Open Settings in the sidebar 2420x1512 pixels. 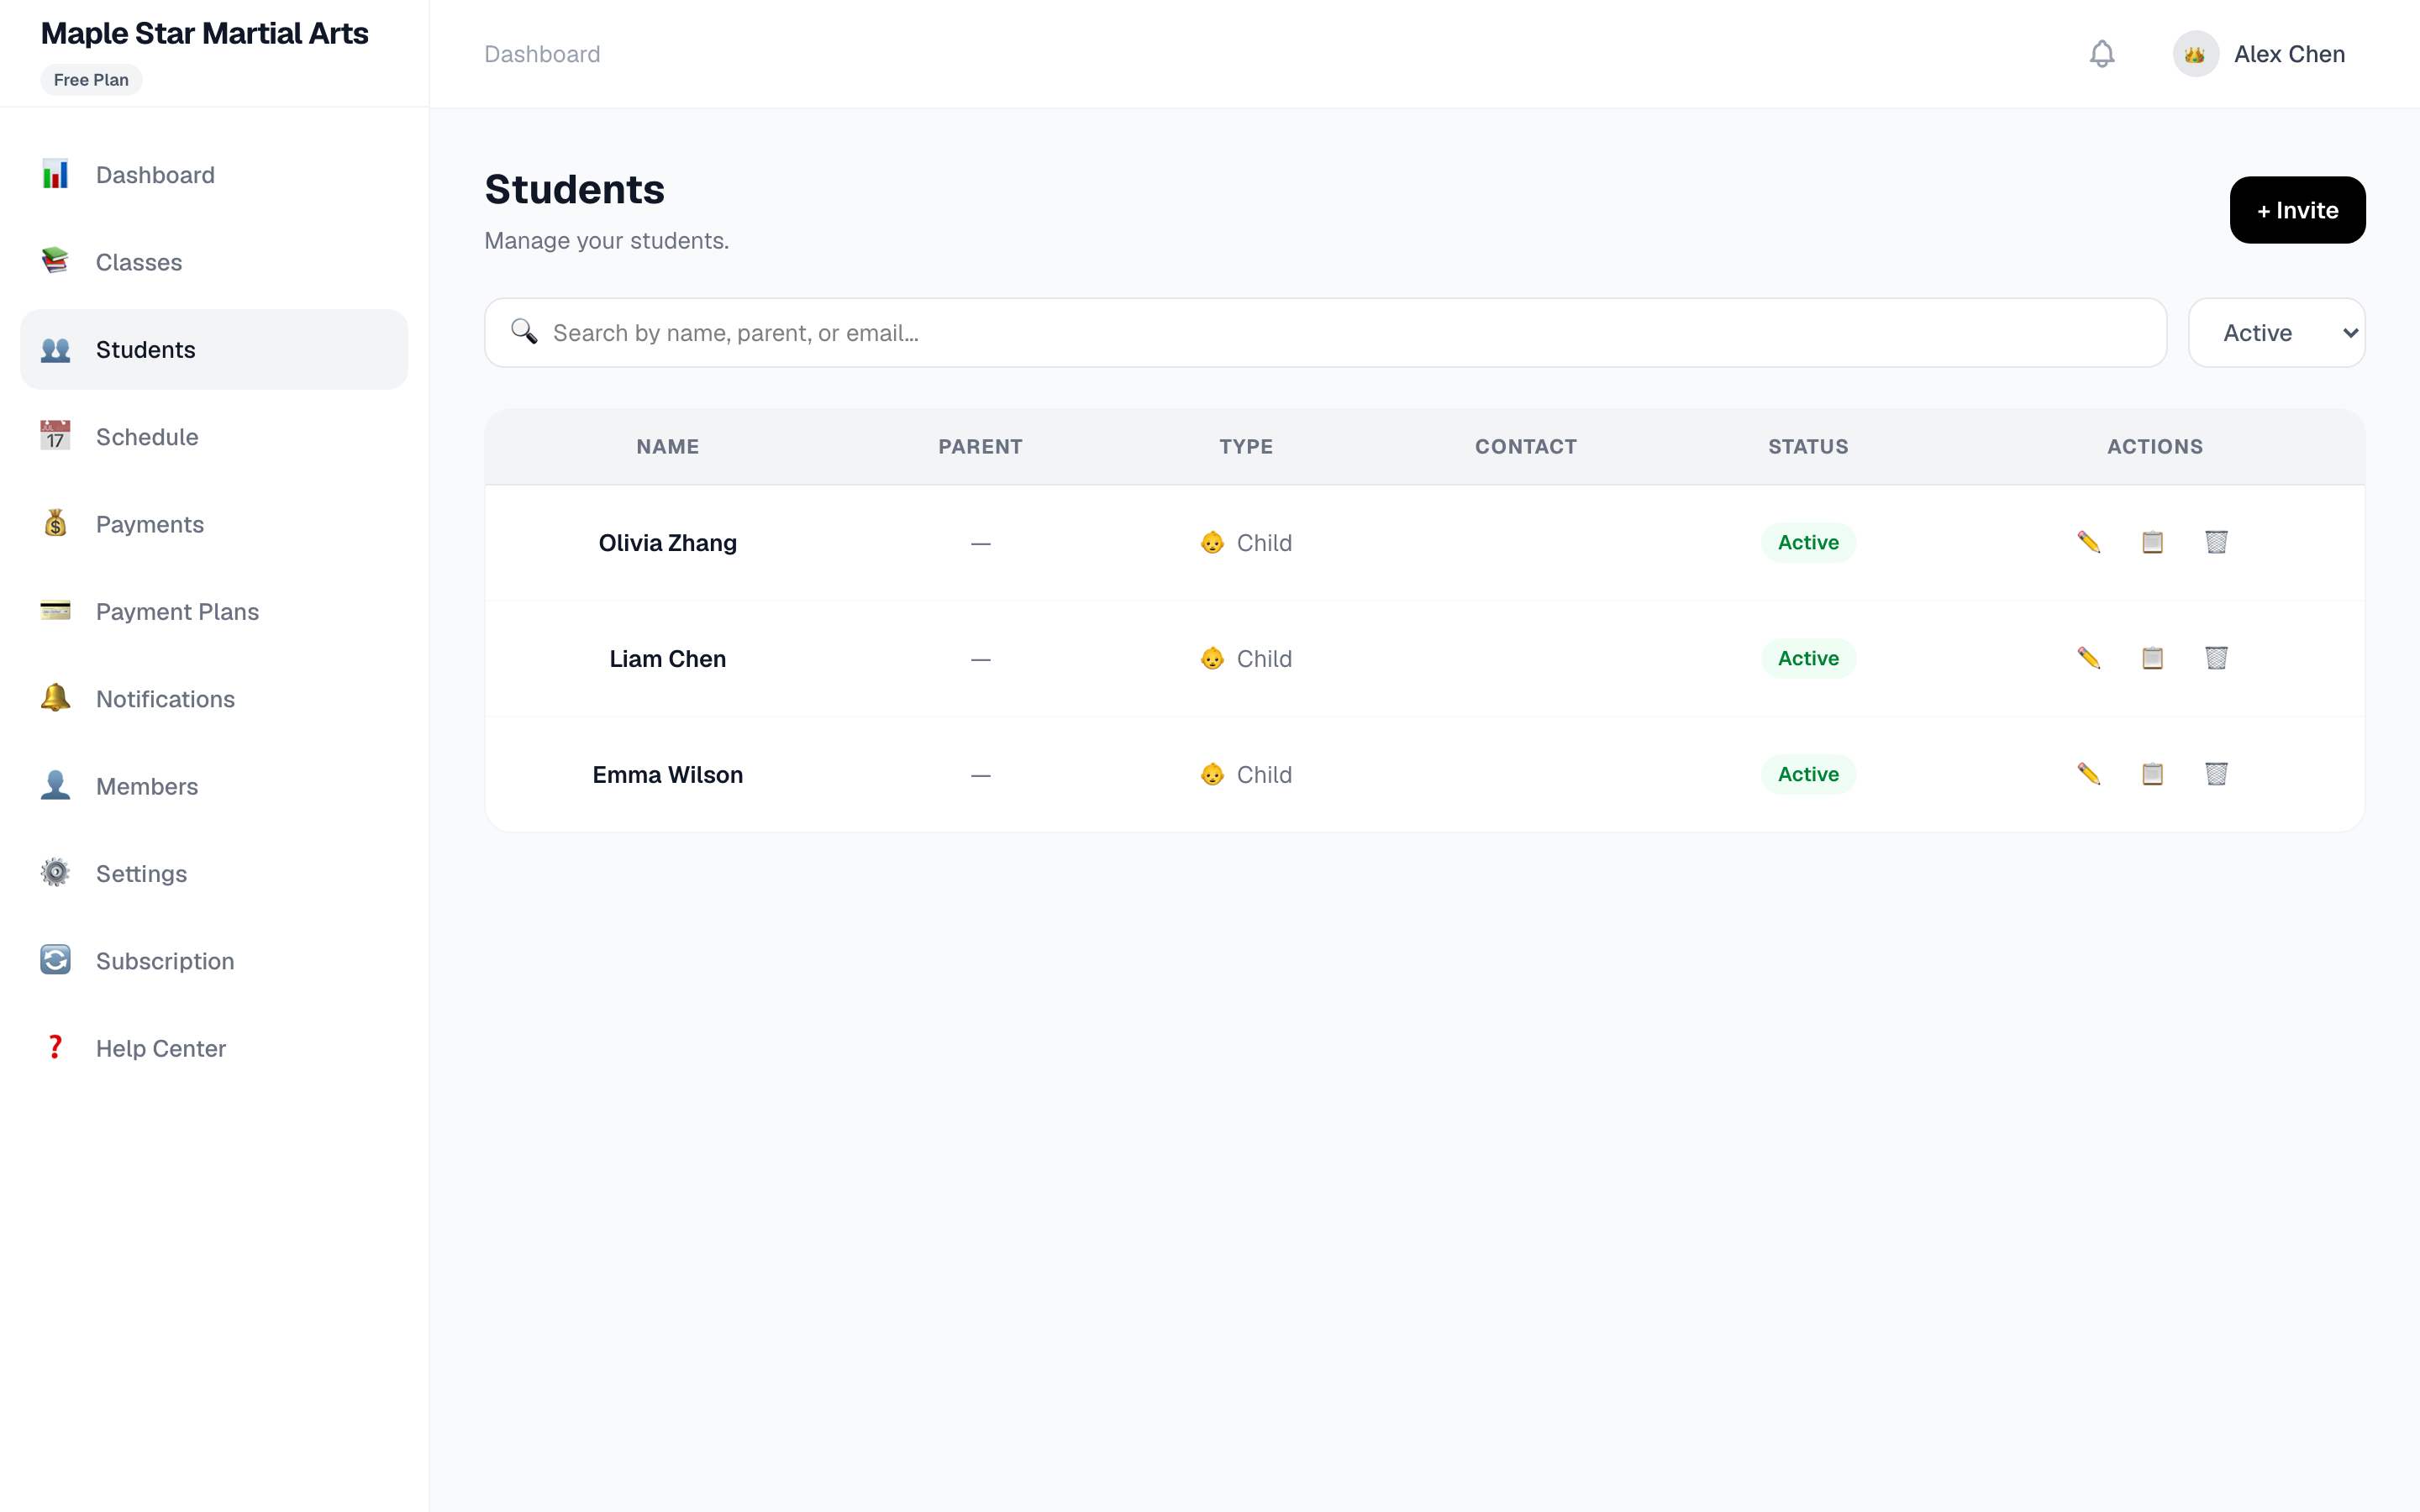pos(214,874)
